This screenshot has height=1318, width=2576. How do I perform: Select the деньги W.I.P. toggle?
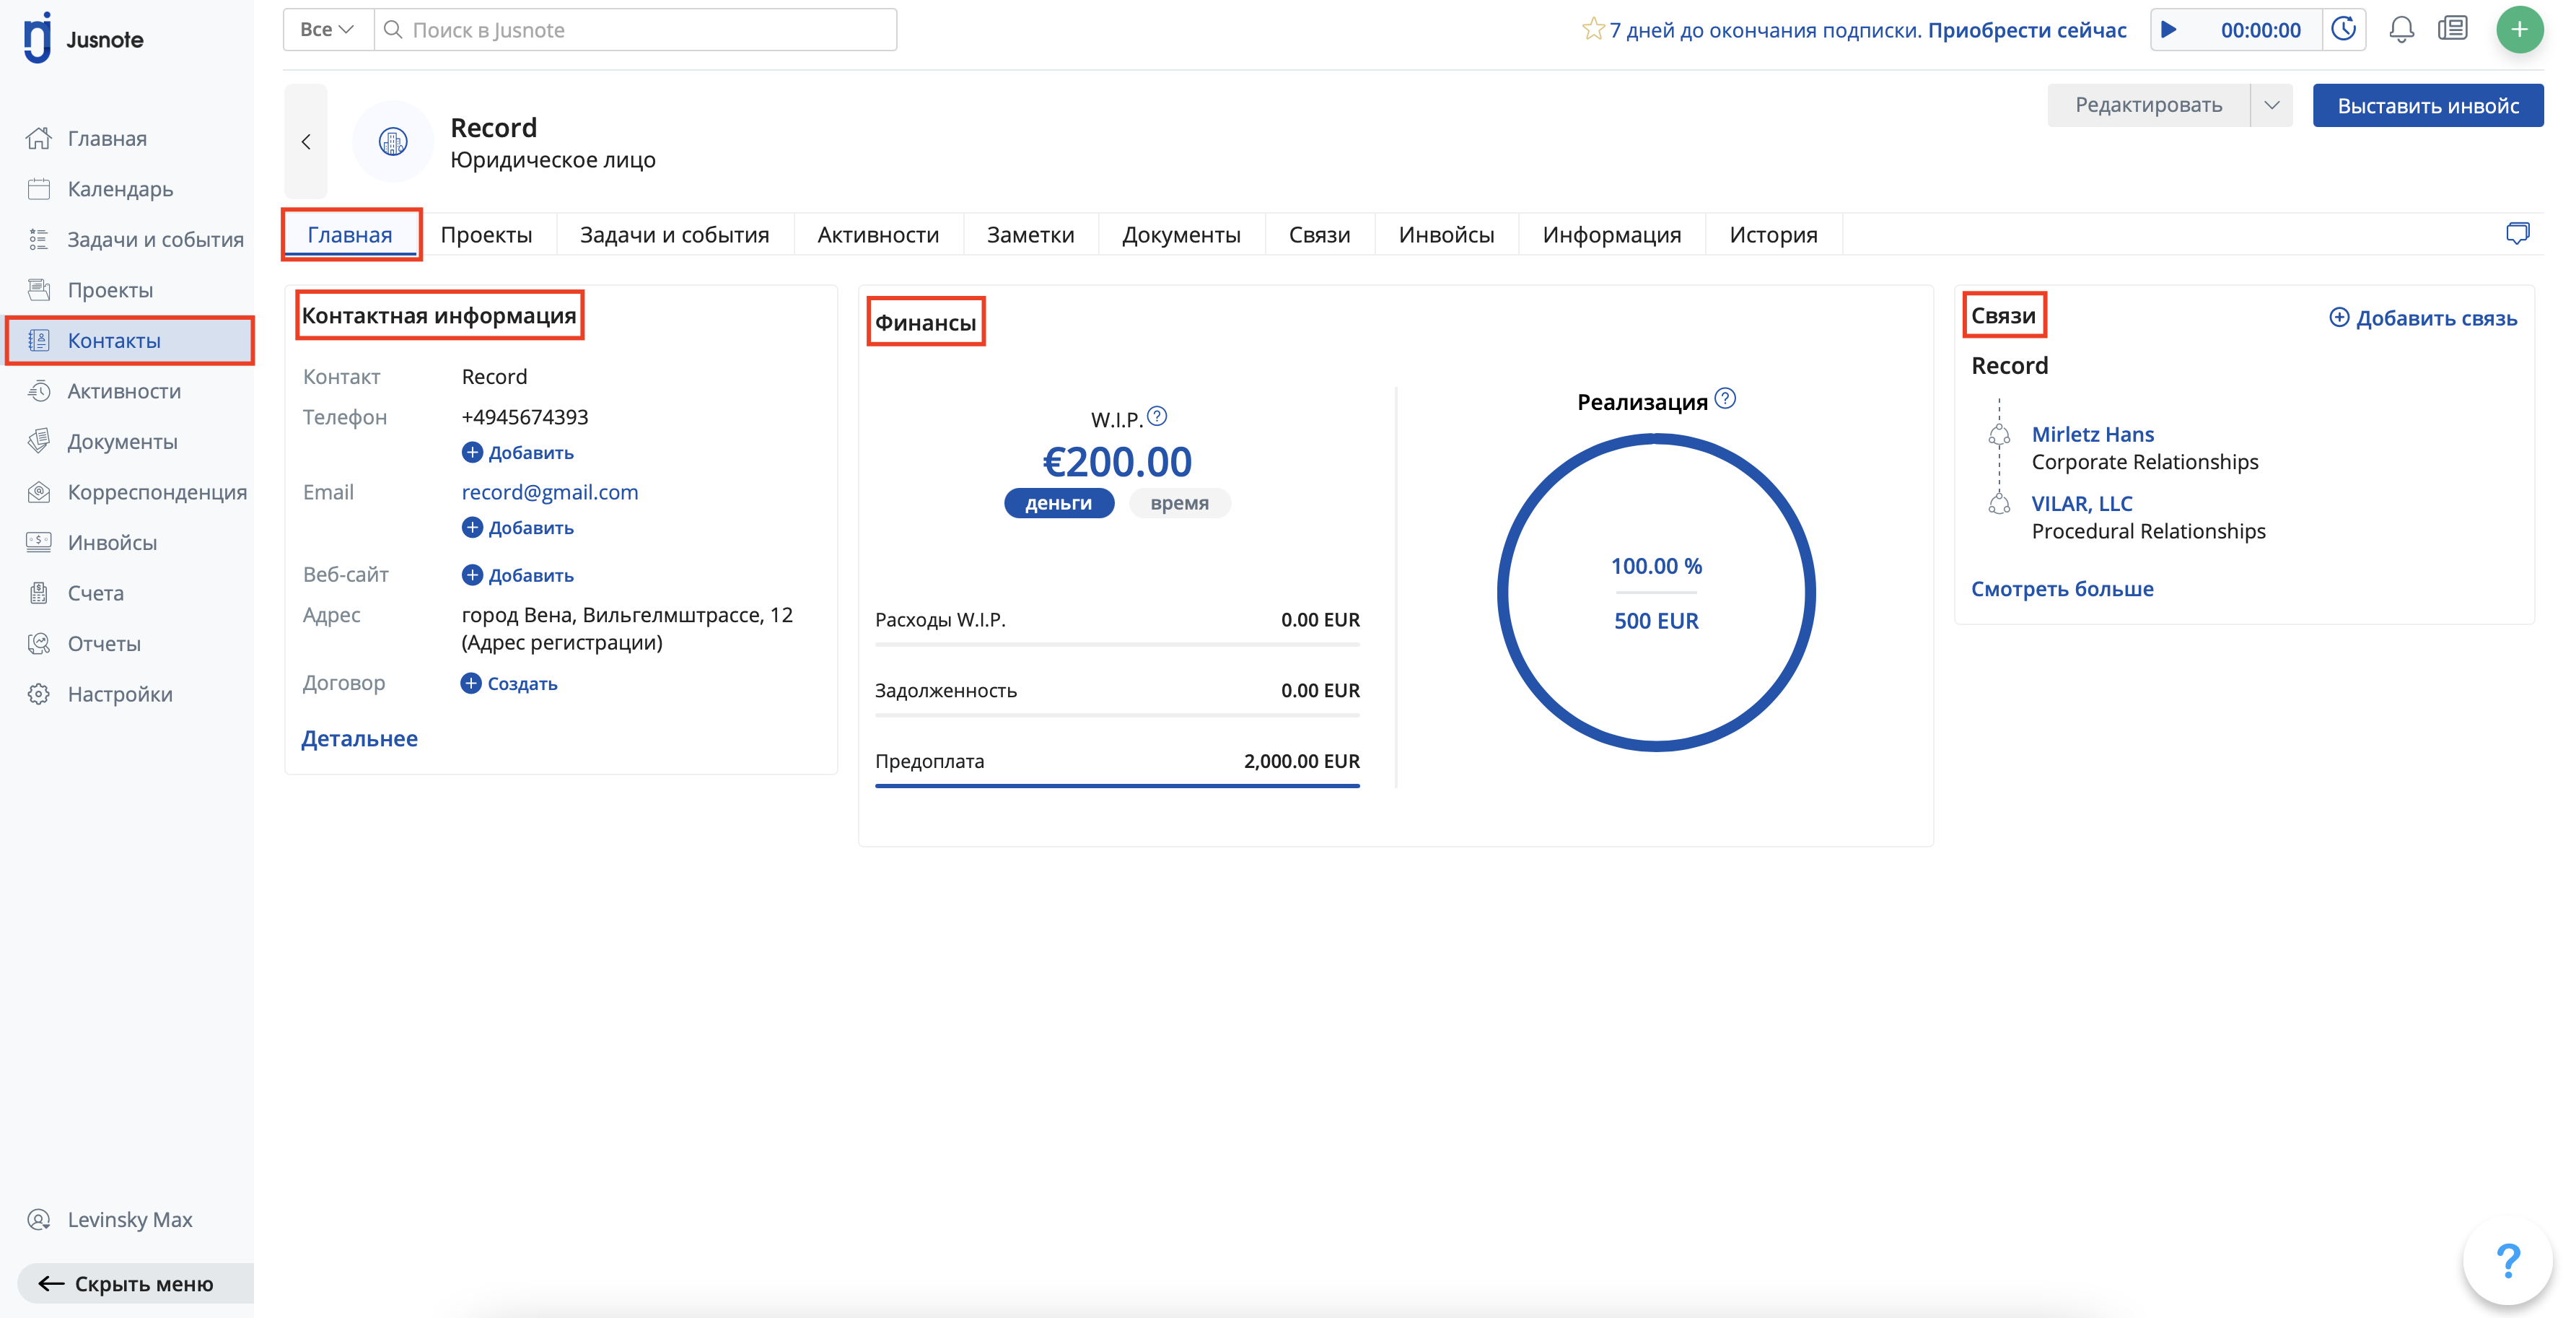coord(1058,503)
